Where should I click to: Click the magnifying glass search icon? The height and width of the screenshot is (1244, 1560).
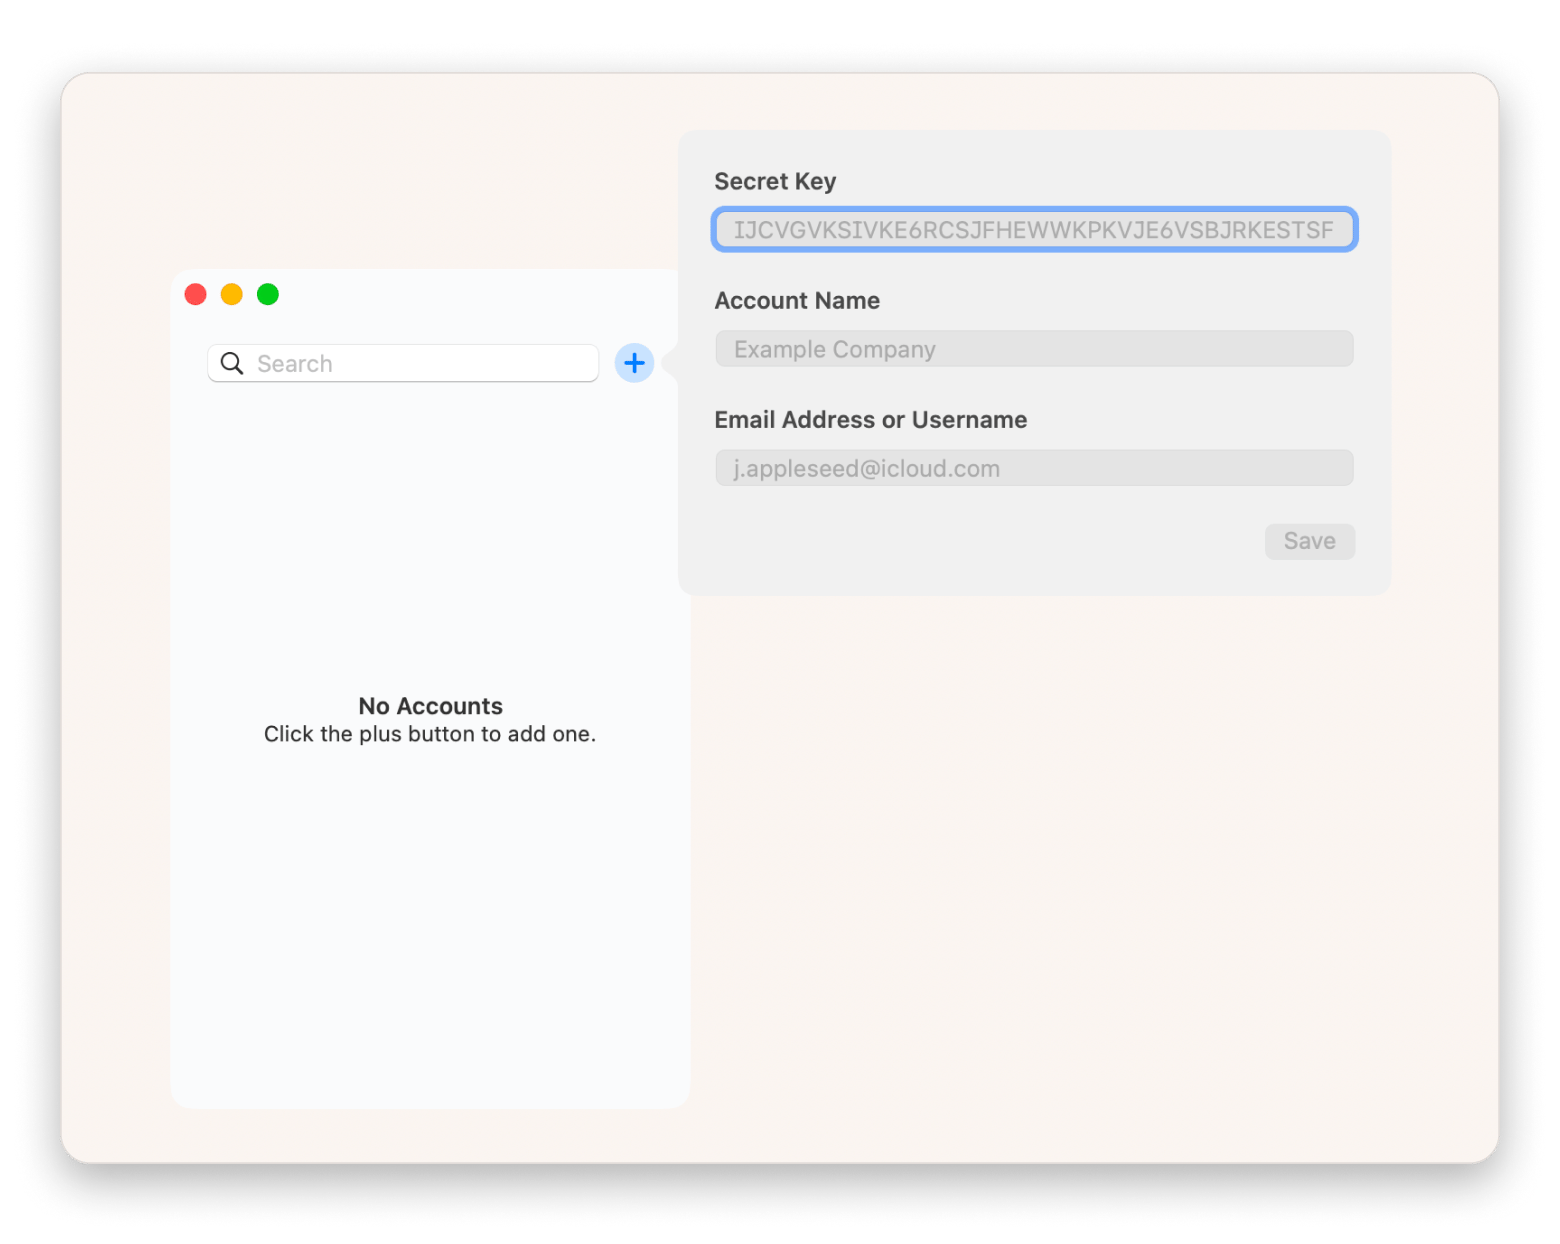(232, 363)
